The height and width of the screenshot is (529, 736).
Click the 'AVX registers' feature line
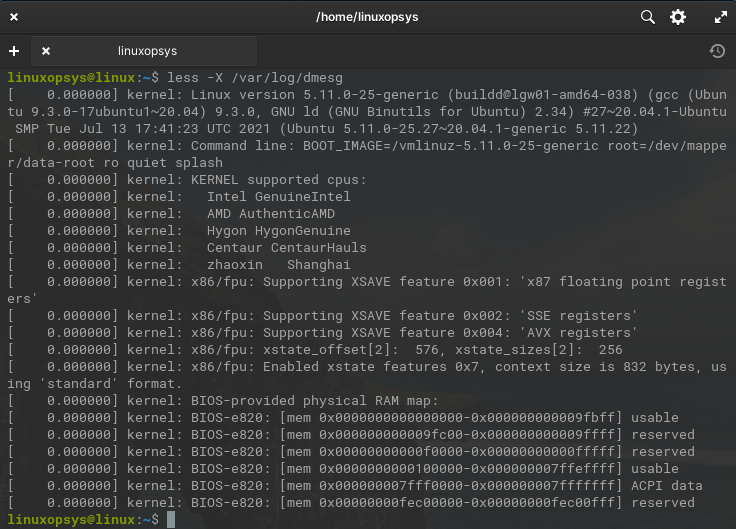322,333
